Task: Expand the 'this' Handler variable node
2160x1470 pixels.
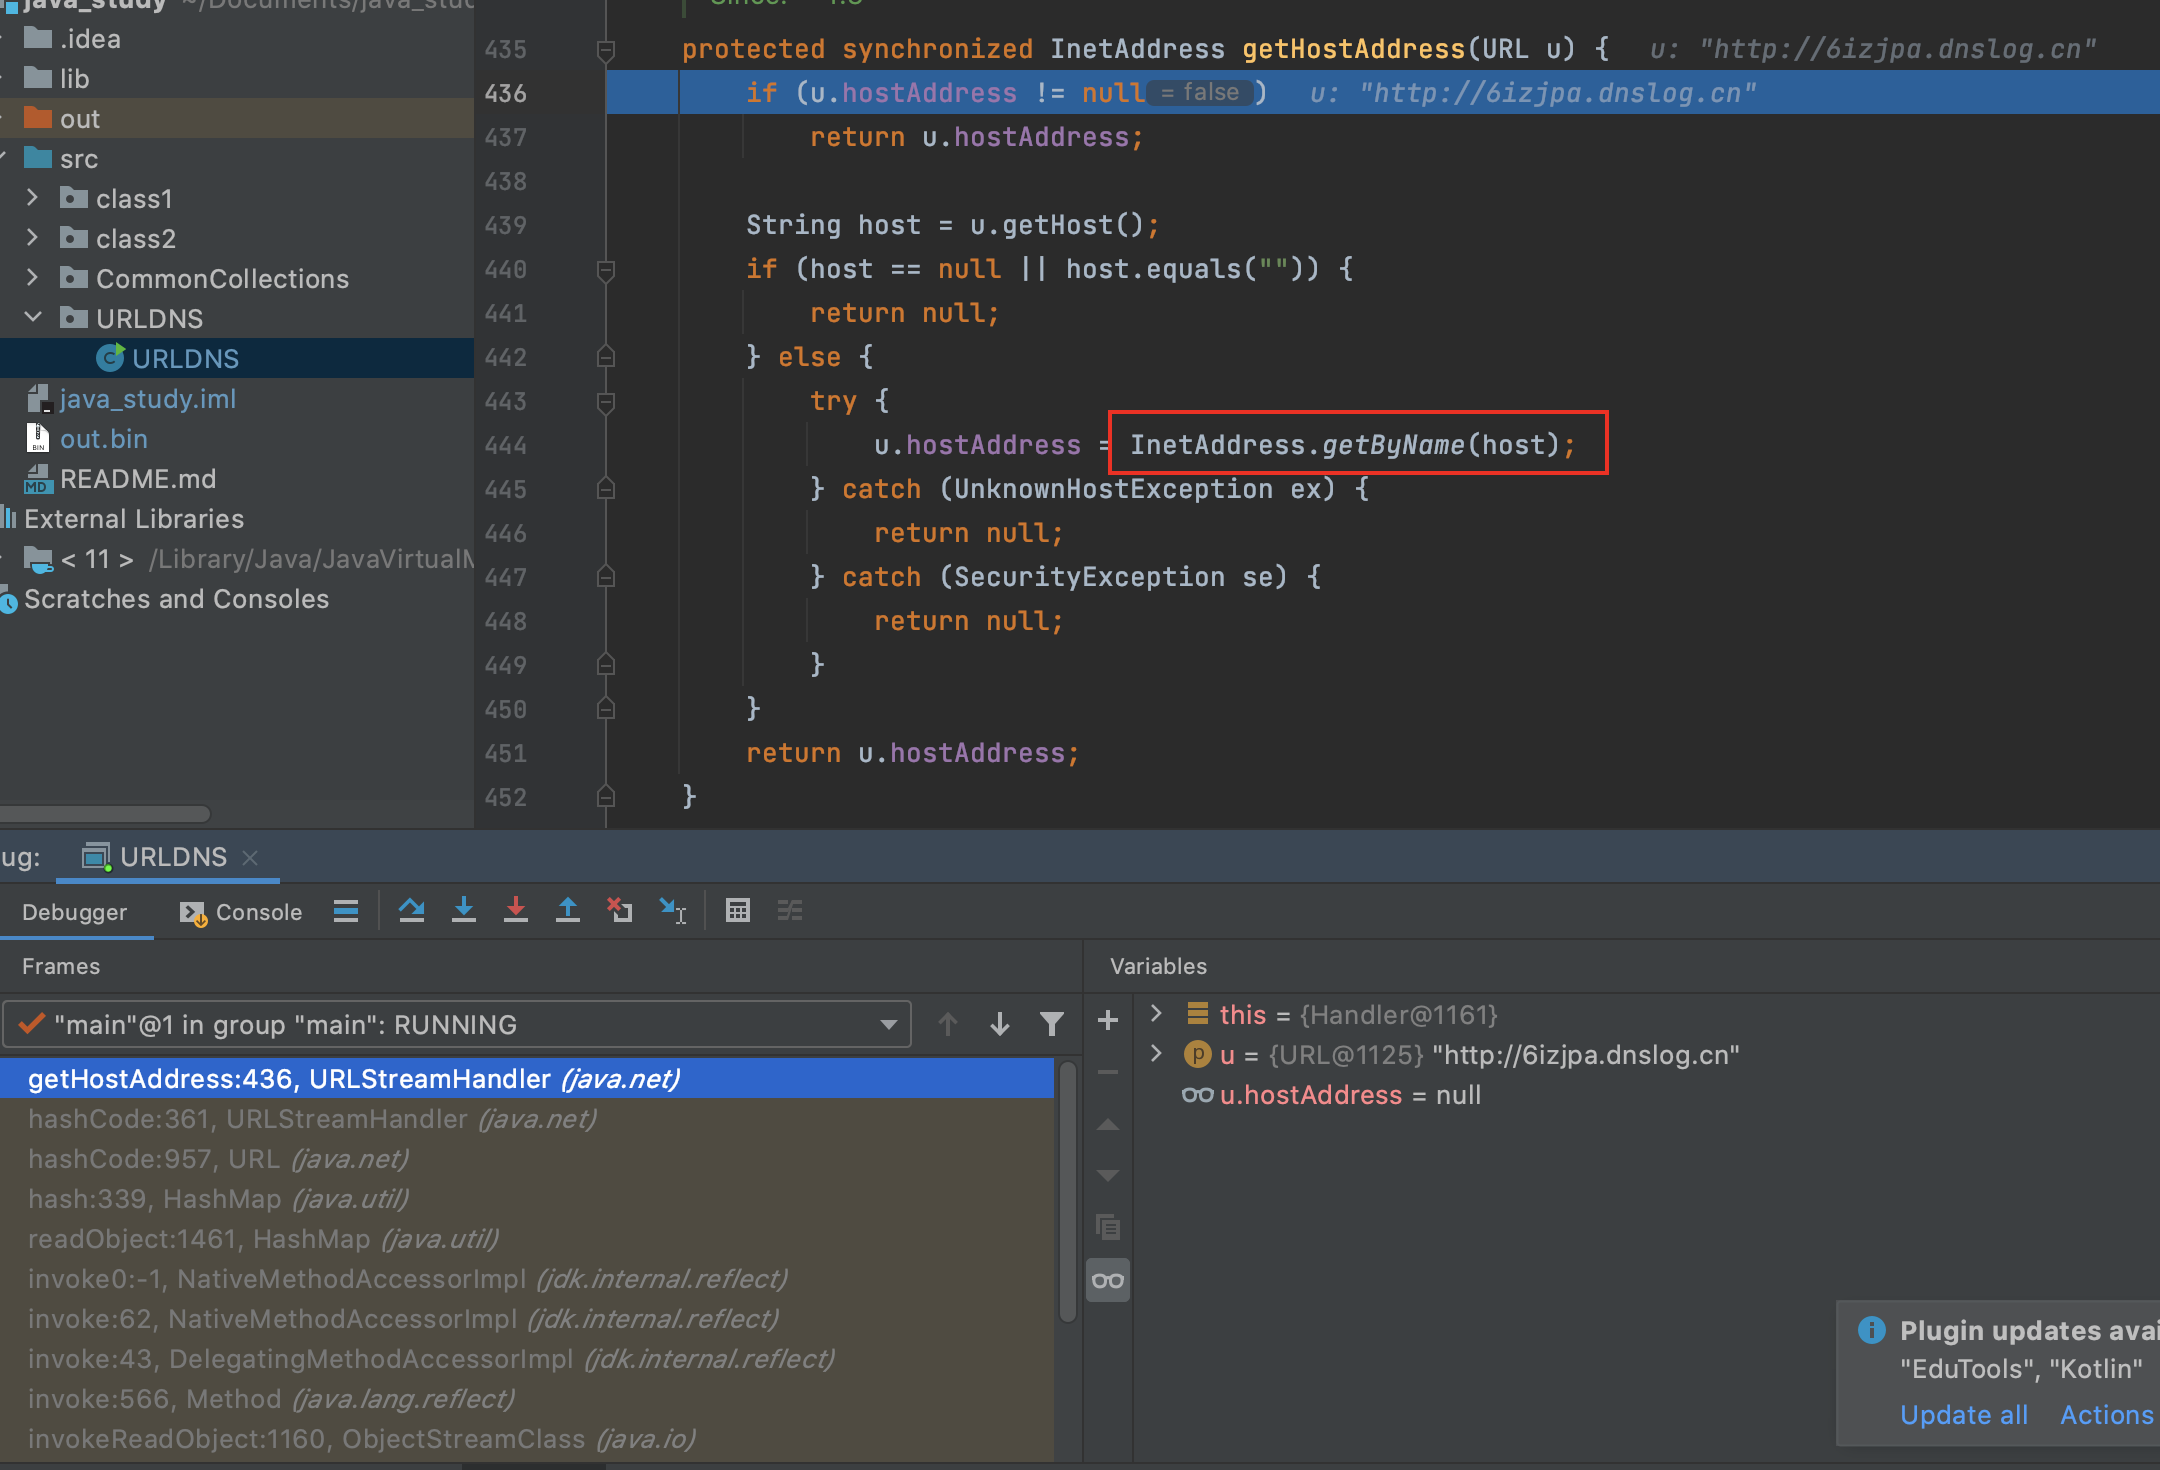Action: (x=1157, y=1014)
